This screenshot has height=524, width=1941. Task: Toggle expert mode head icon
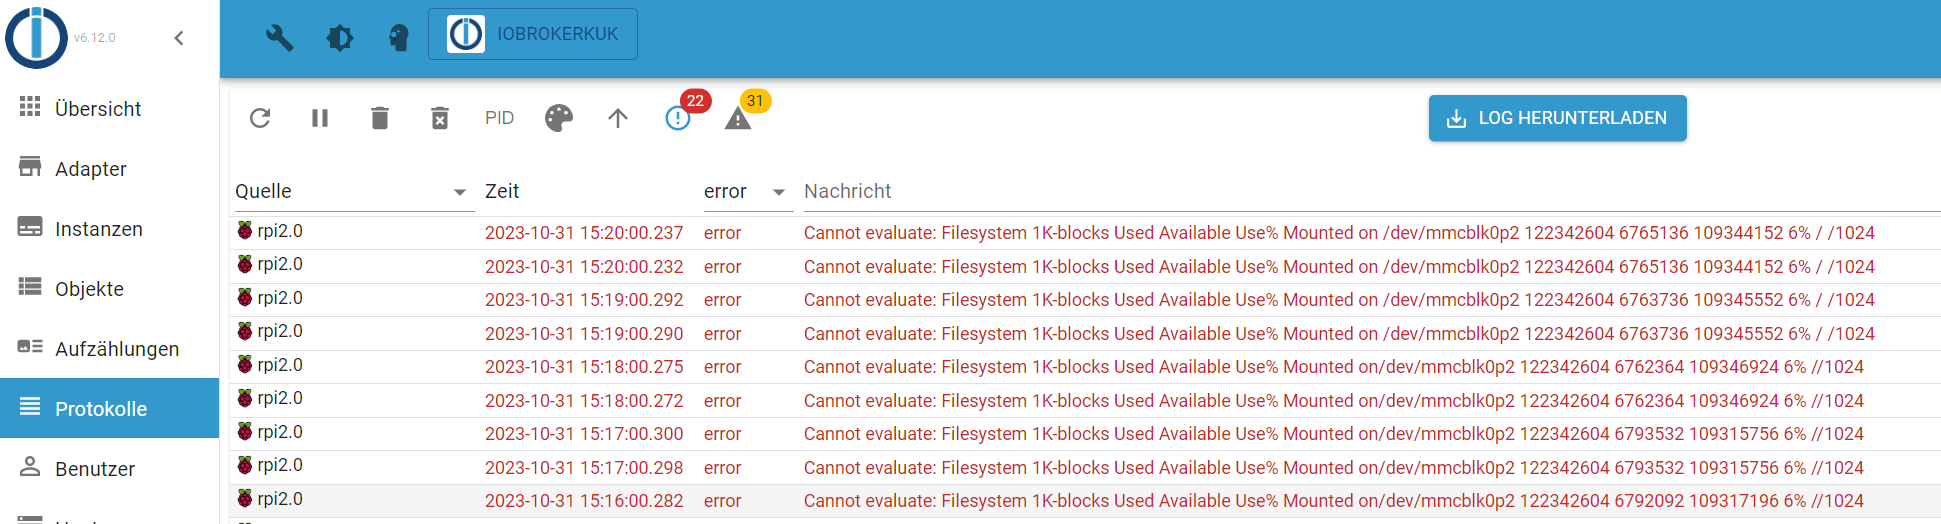coord(399,38)
